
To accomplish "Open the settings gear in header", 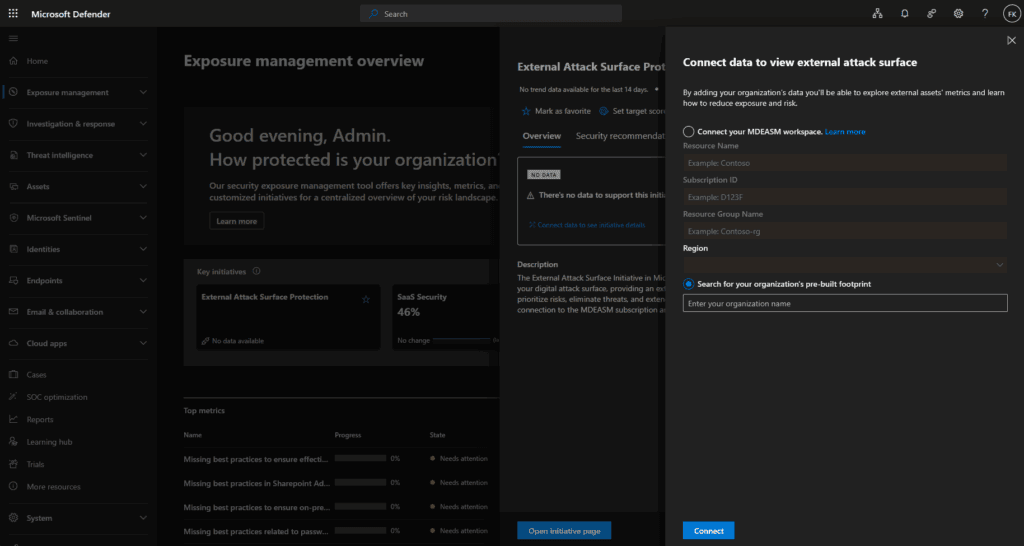I will (x=958, y=14).
